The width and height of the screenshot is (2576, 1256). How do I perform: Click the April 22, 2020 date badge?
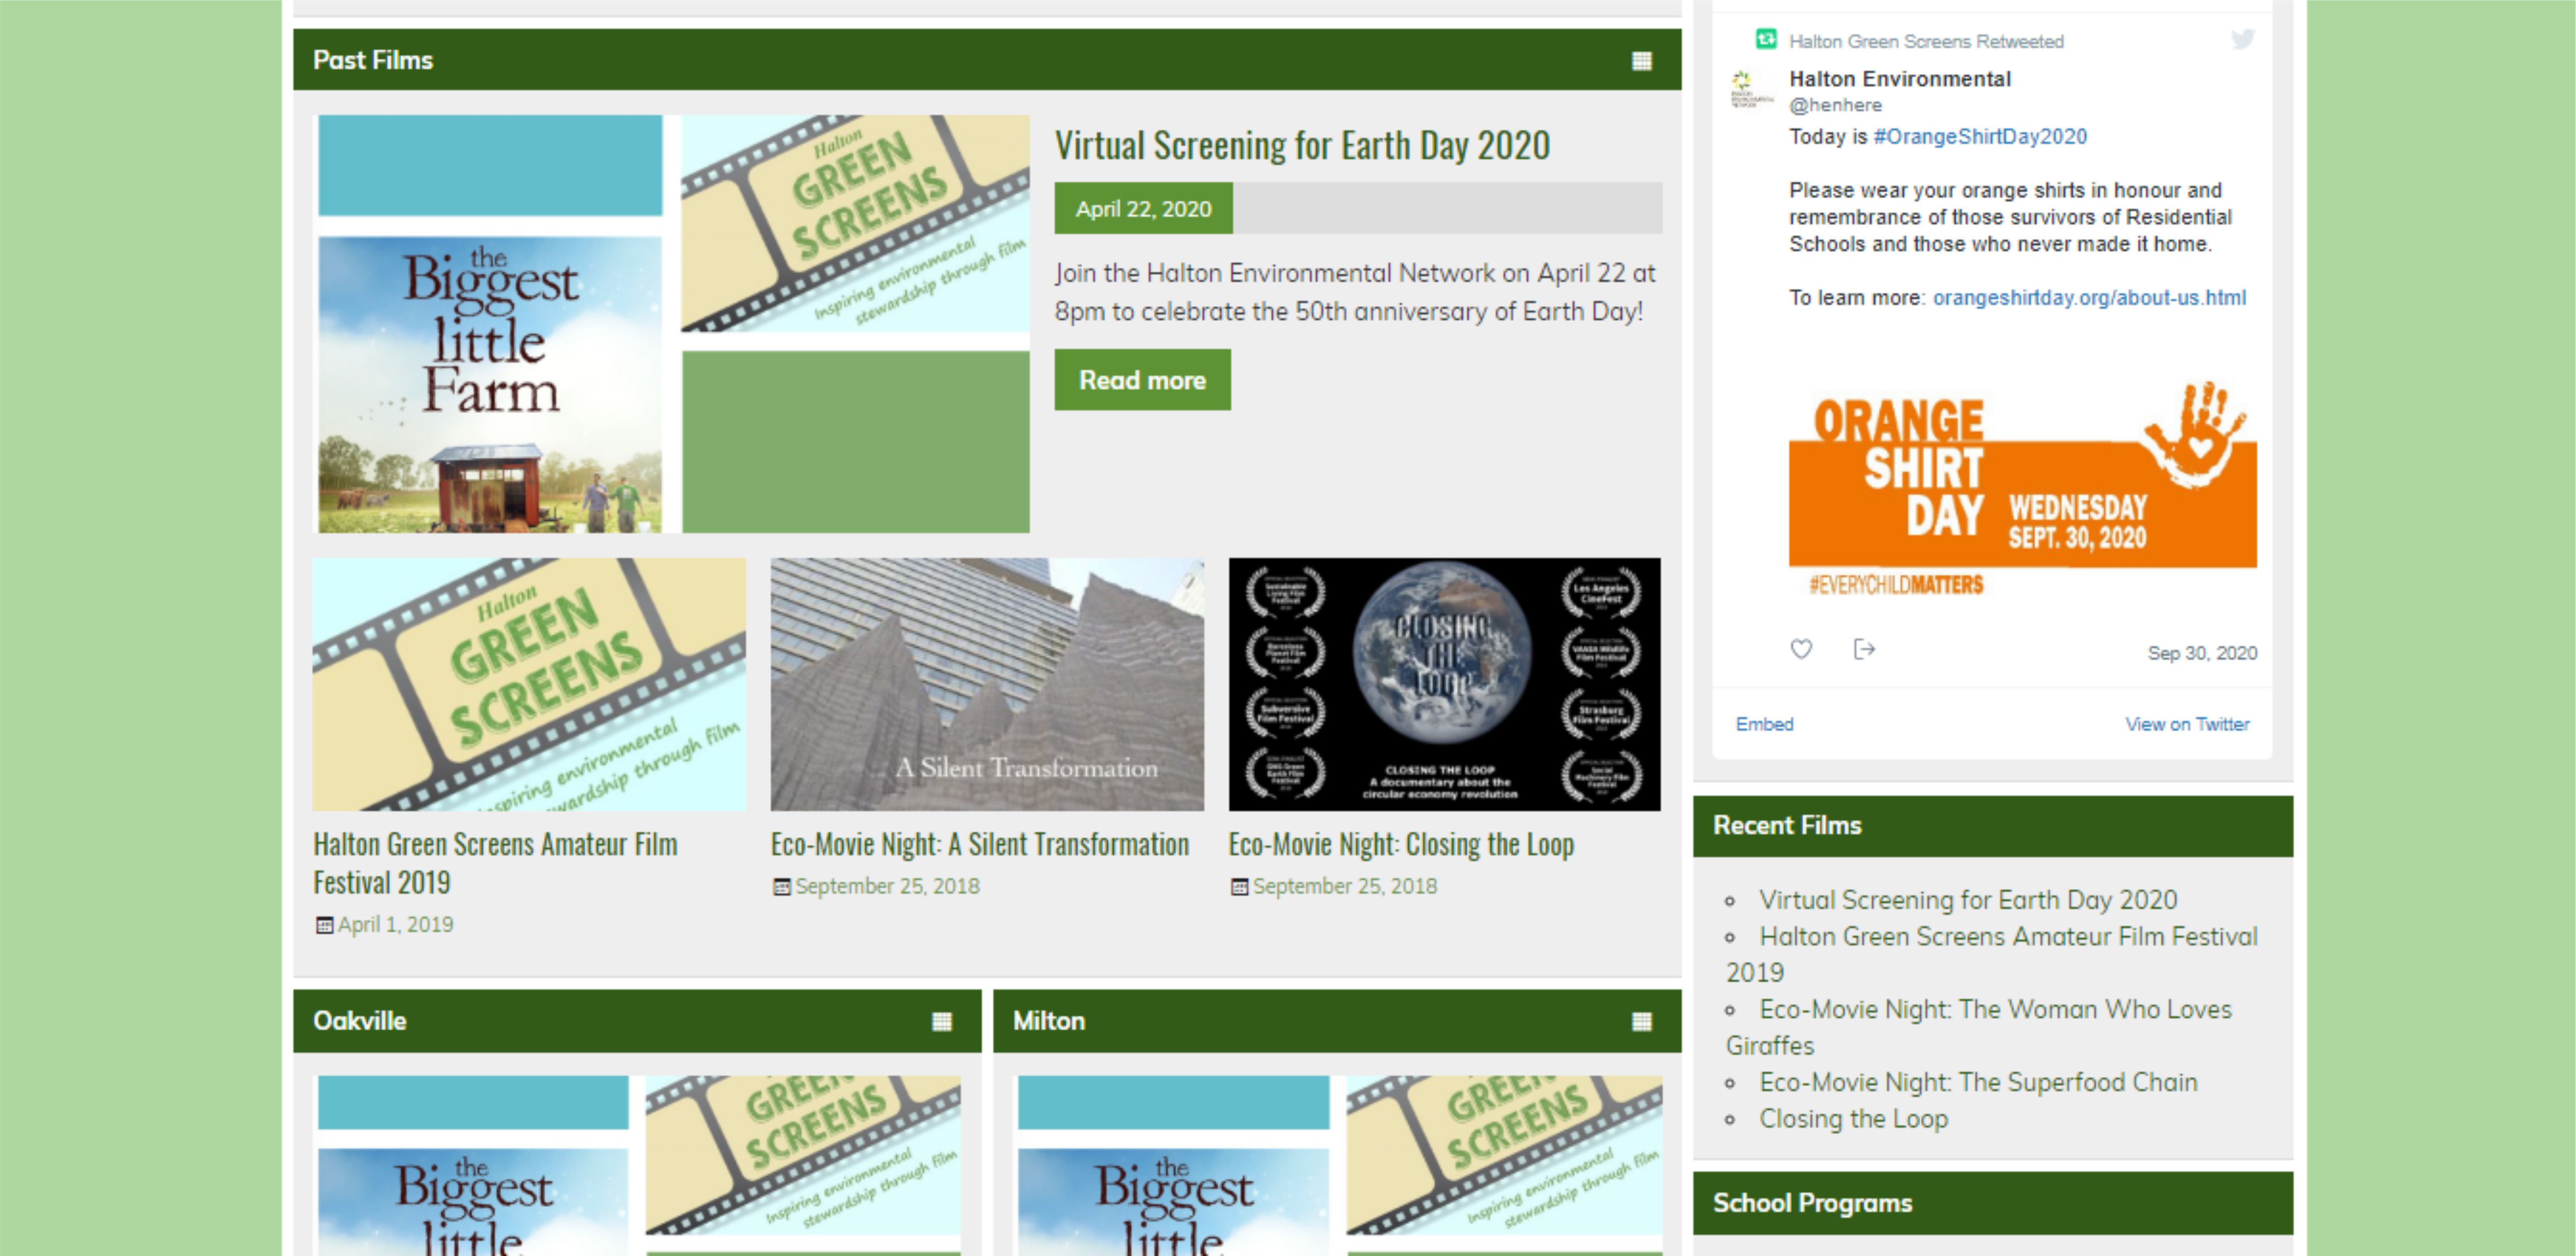click(x=1143, y=209)
